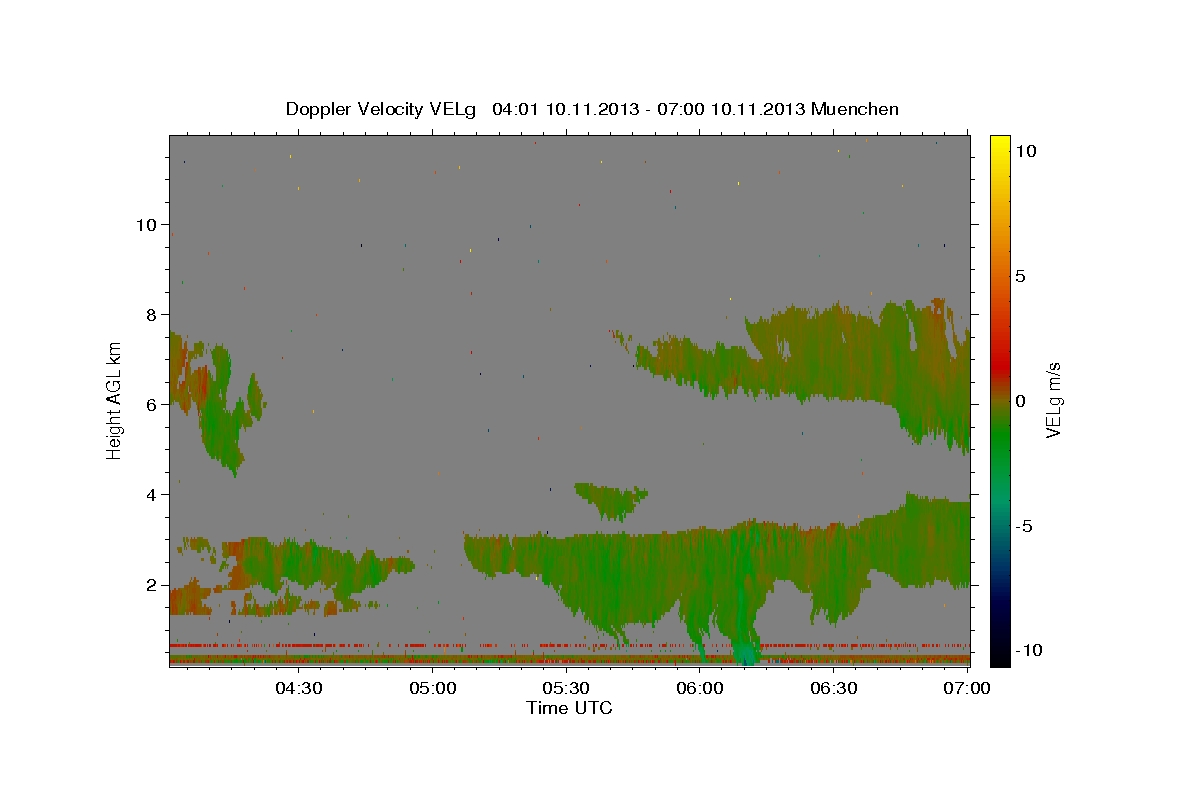Select the 07:00 time tick label
Image resolution: width=1200 pixels, height=800 pixels.
click(966, 688)
